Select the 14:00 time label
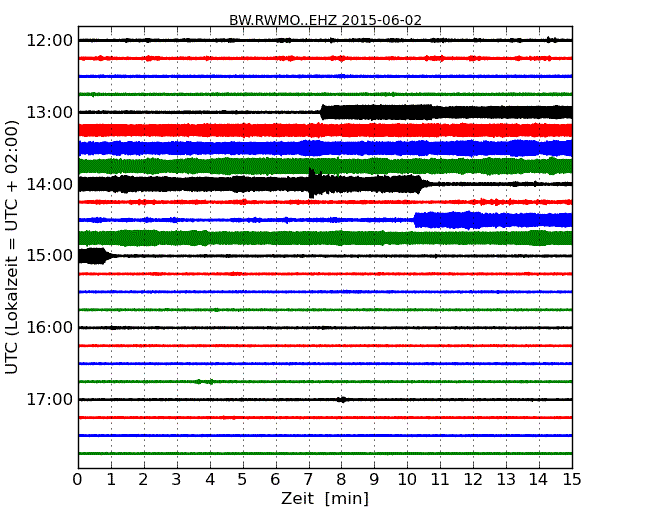650x520 pixels. tap(50, 184)
